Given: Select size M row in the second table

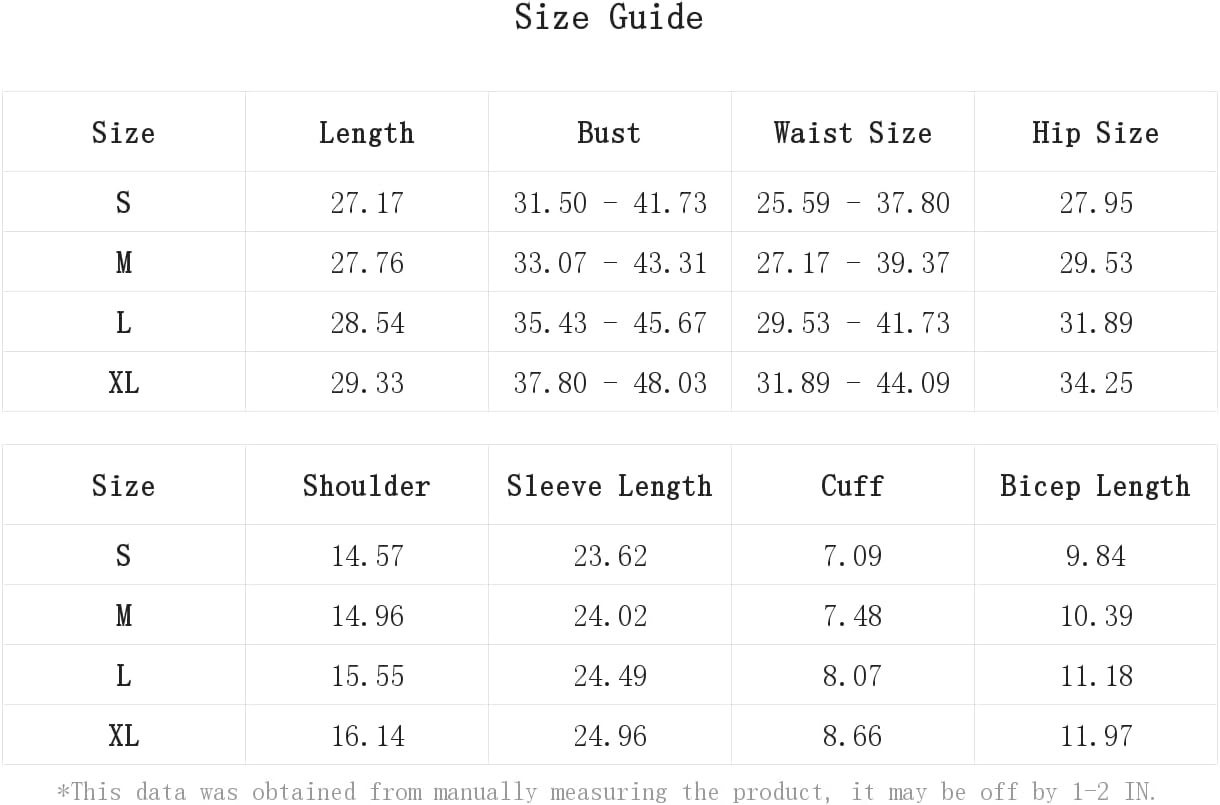Looking at the screenshot, I should tap(610, 615).
